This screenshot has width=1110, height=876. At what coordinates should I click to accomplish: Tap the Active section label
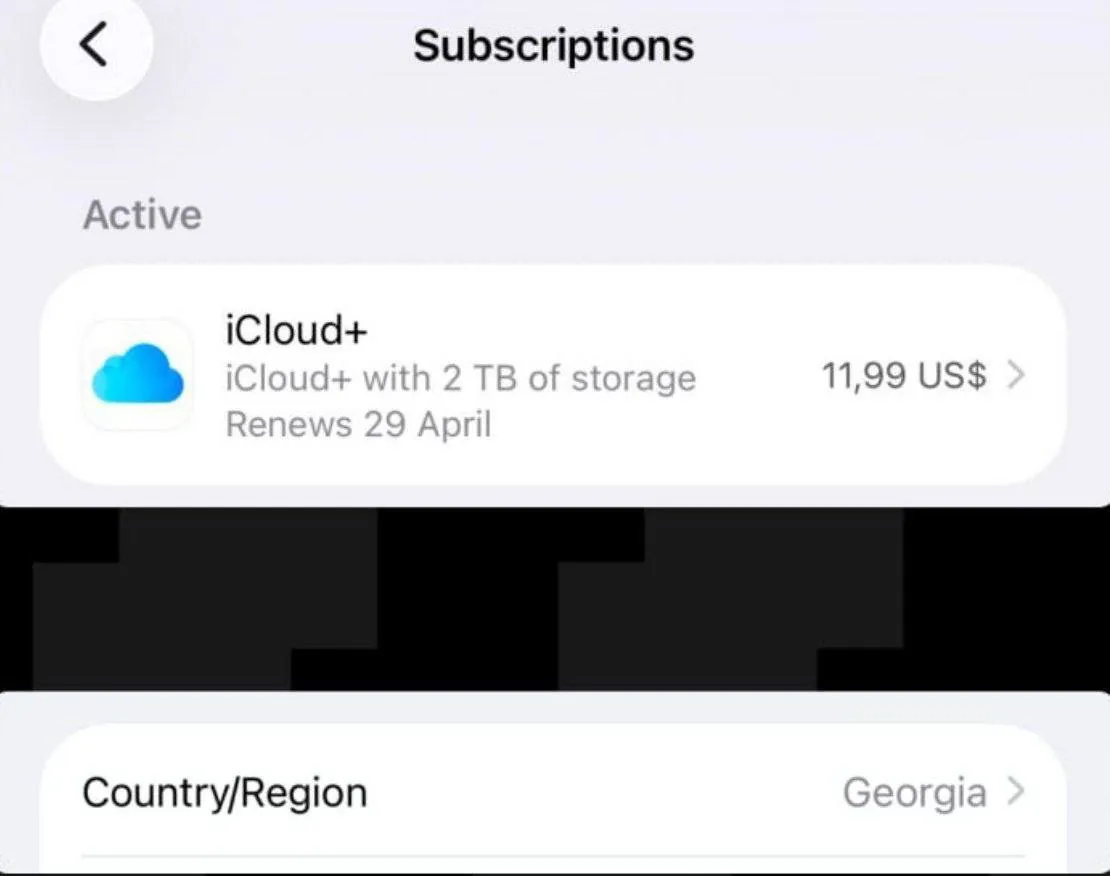(142, 213)
